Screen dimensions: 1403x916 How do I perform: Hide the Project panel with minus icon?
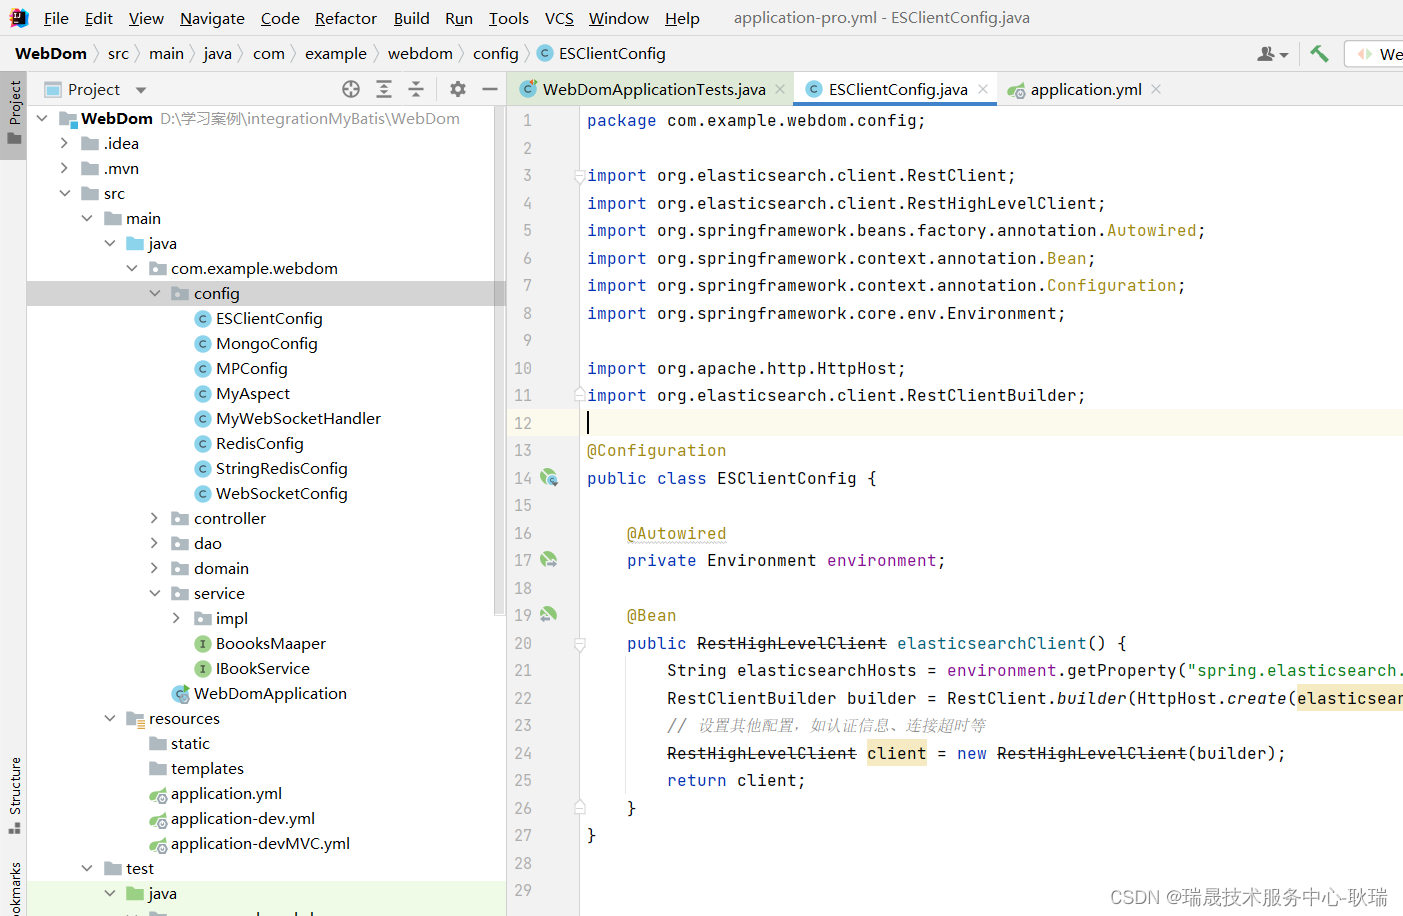pyautogui.click(x=490, y=89)
